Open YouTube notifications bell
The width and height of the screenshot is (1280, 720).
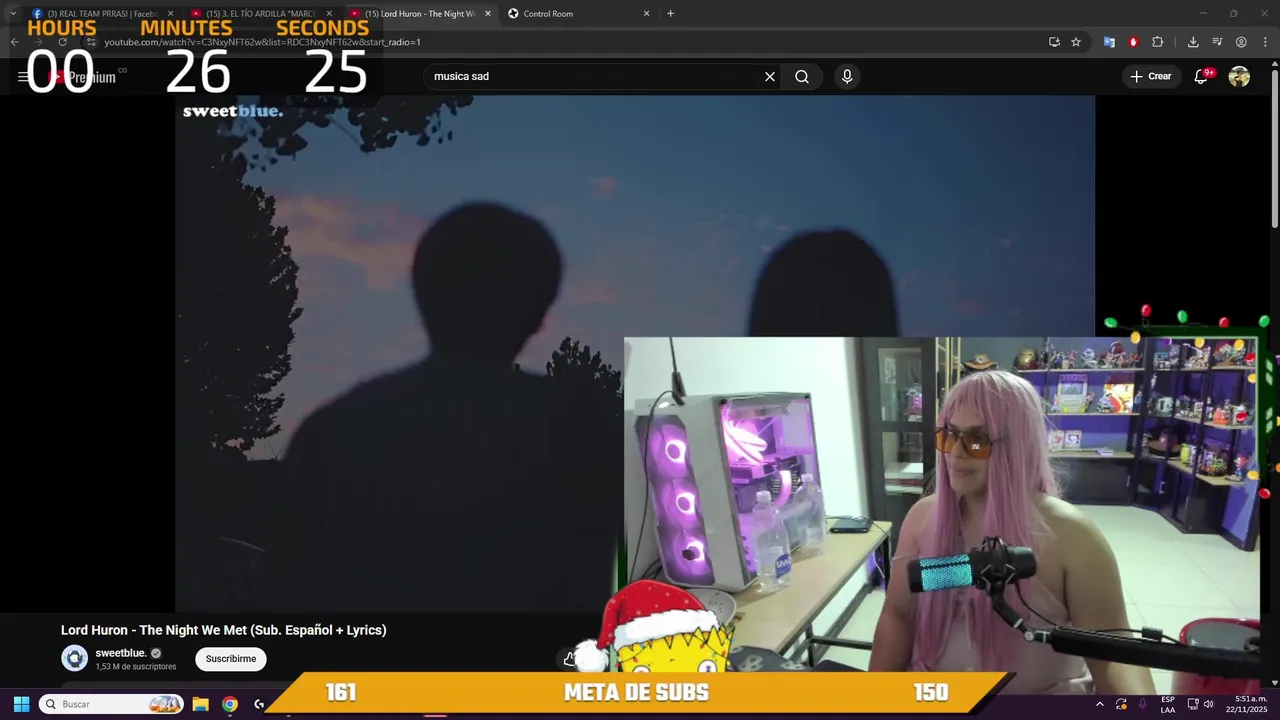click(x=1202, y=76)
